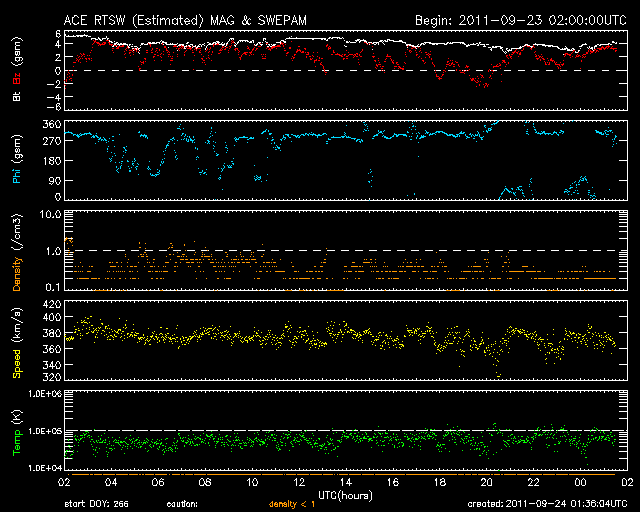The height and width of the screenshot is (512, 640).
Task: Click the '06' hour tick label
Action: click(158, 483)
